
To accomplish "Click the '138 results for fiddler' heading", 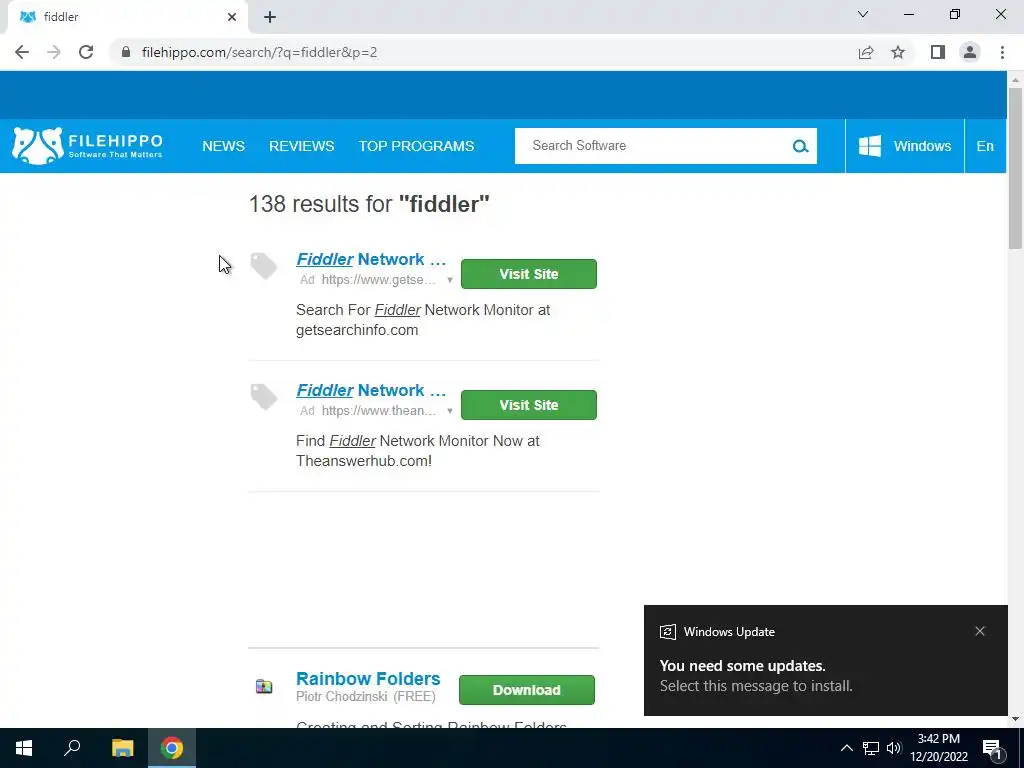I will [369, 204].
